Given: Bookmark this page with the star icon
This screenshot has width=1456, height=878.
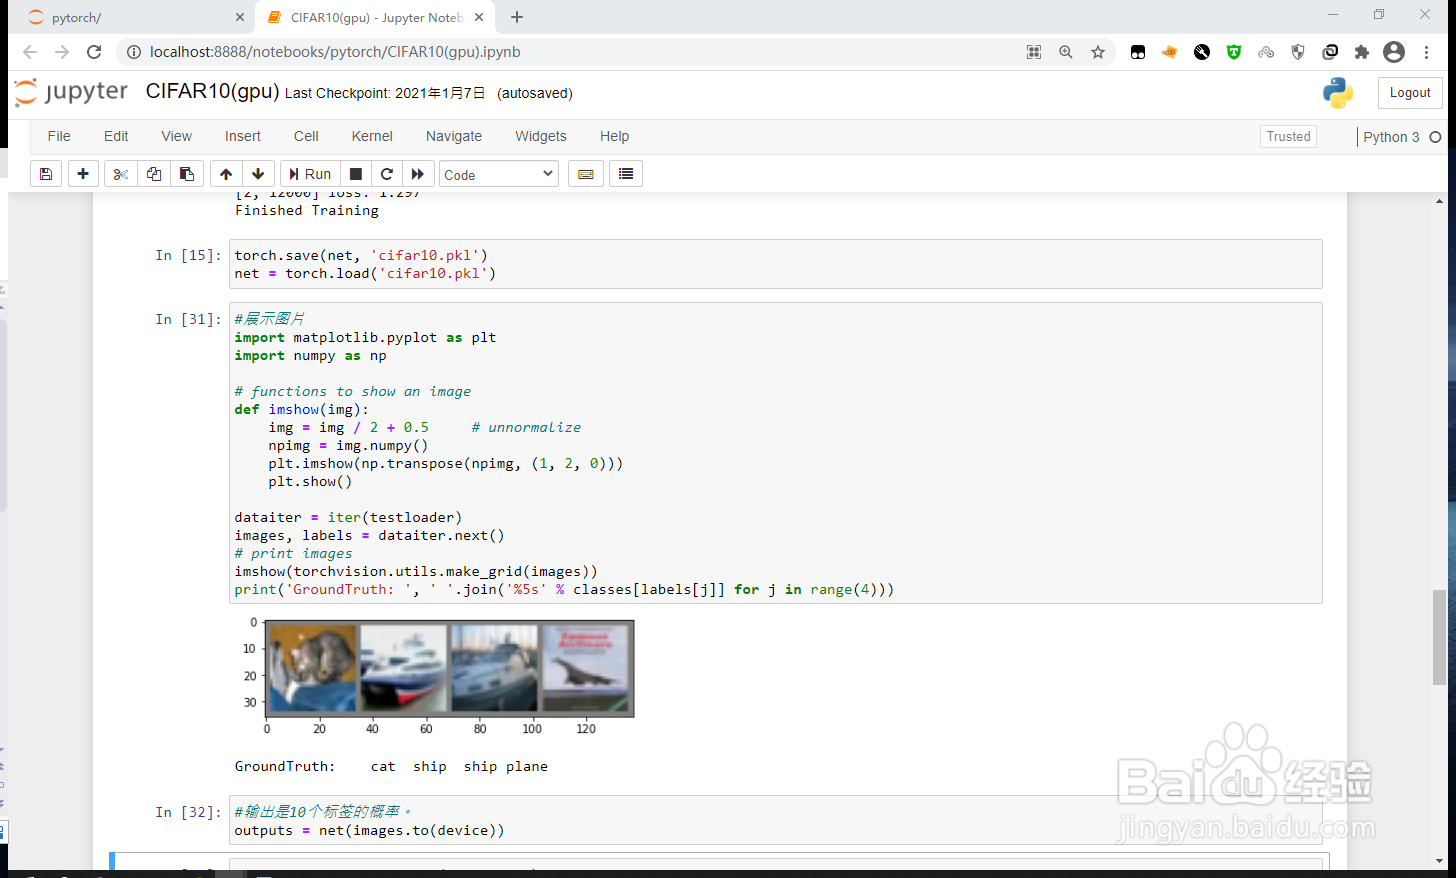Looking at the screenshot, I should pos(1098,52).
